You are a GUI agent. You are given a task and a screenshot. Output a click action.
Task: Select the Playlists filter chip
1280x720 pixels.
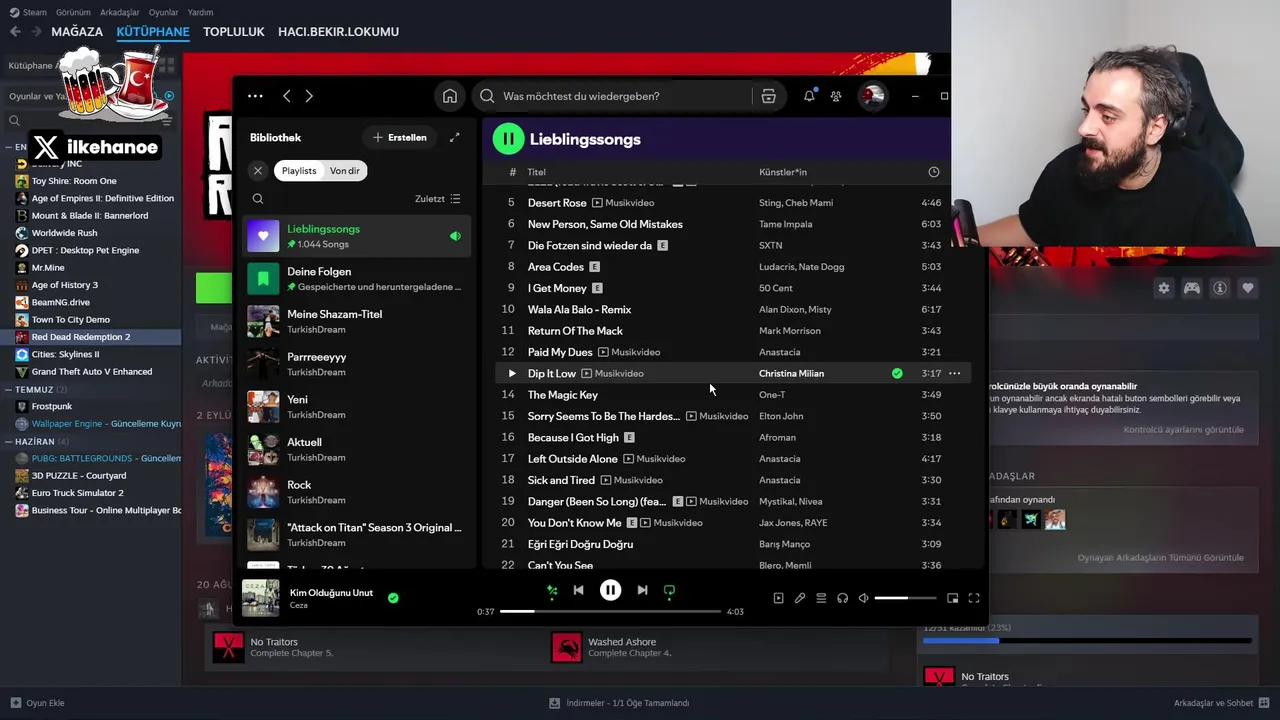299,171
